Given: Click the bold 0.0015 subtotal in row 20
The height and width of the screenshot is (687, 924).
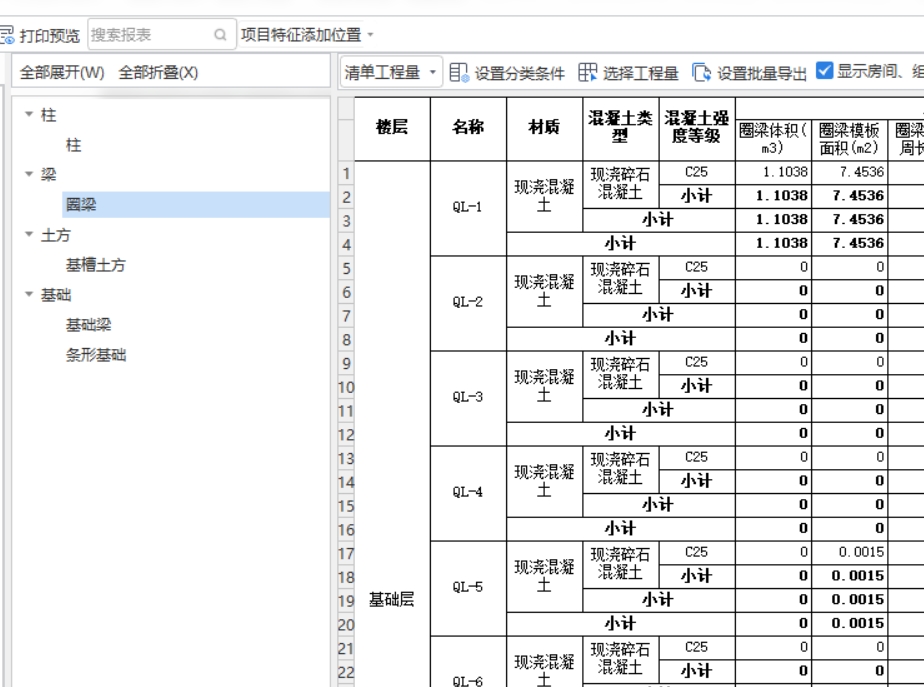Looking at the screenshot, I should click(849, 623).
